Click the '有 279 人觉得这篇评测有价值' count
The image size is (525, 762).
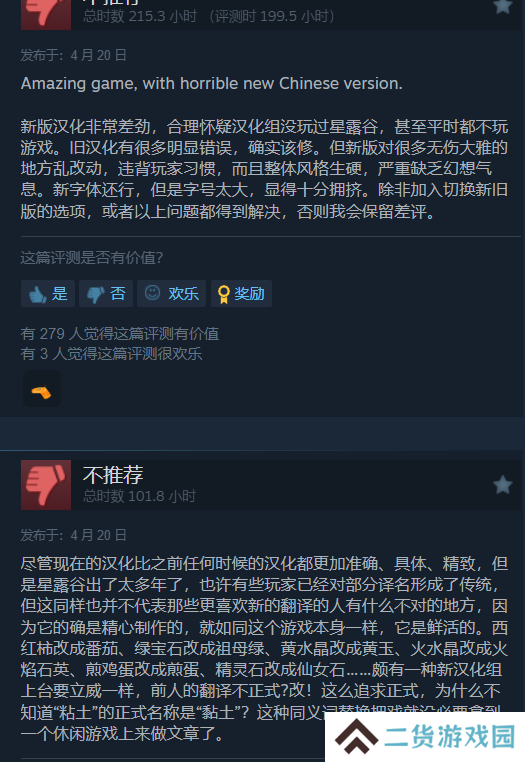pos(120,334)
